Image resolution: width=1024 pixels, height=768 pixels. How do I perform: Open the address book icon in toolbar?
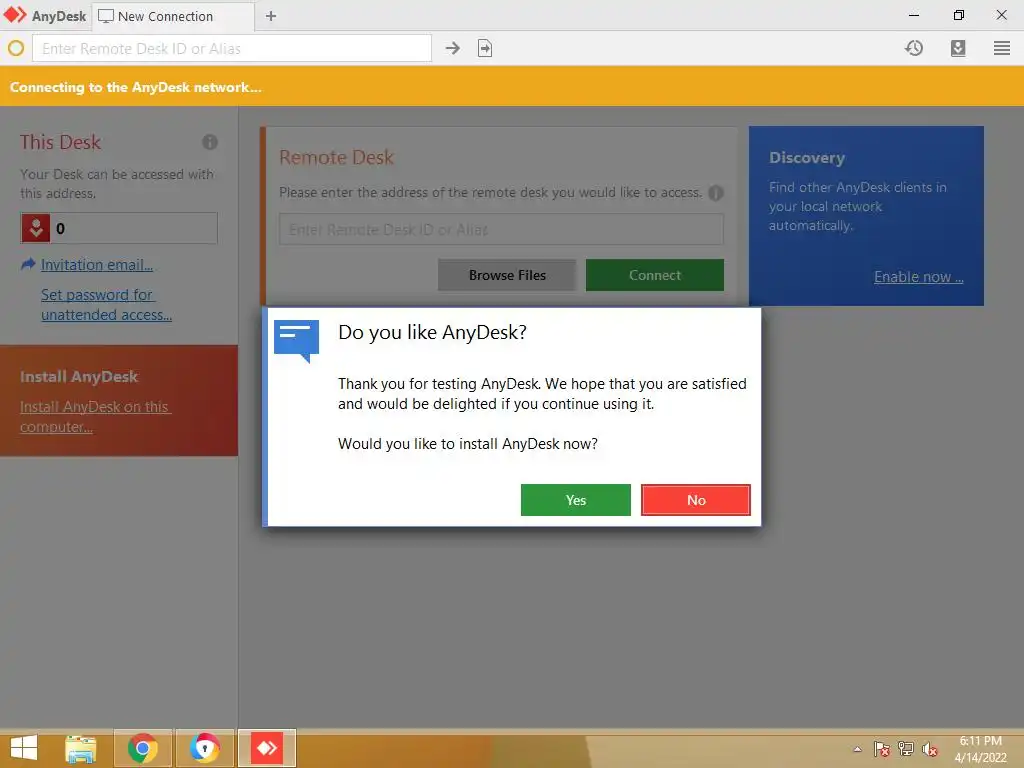click(x=957, y=48)
